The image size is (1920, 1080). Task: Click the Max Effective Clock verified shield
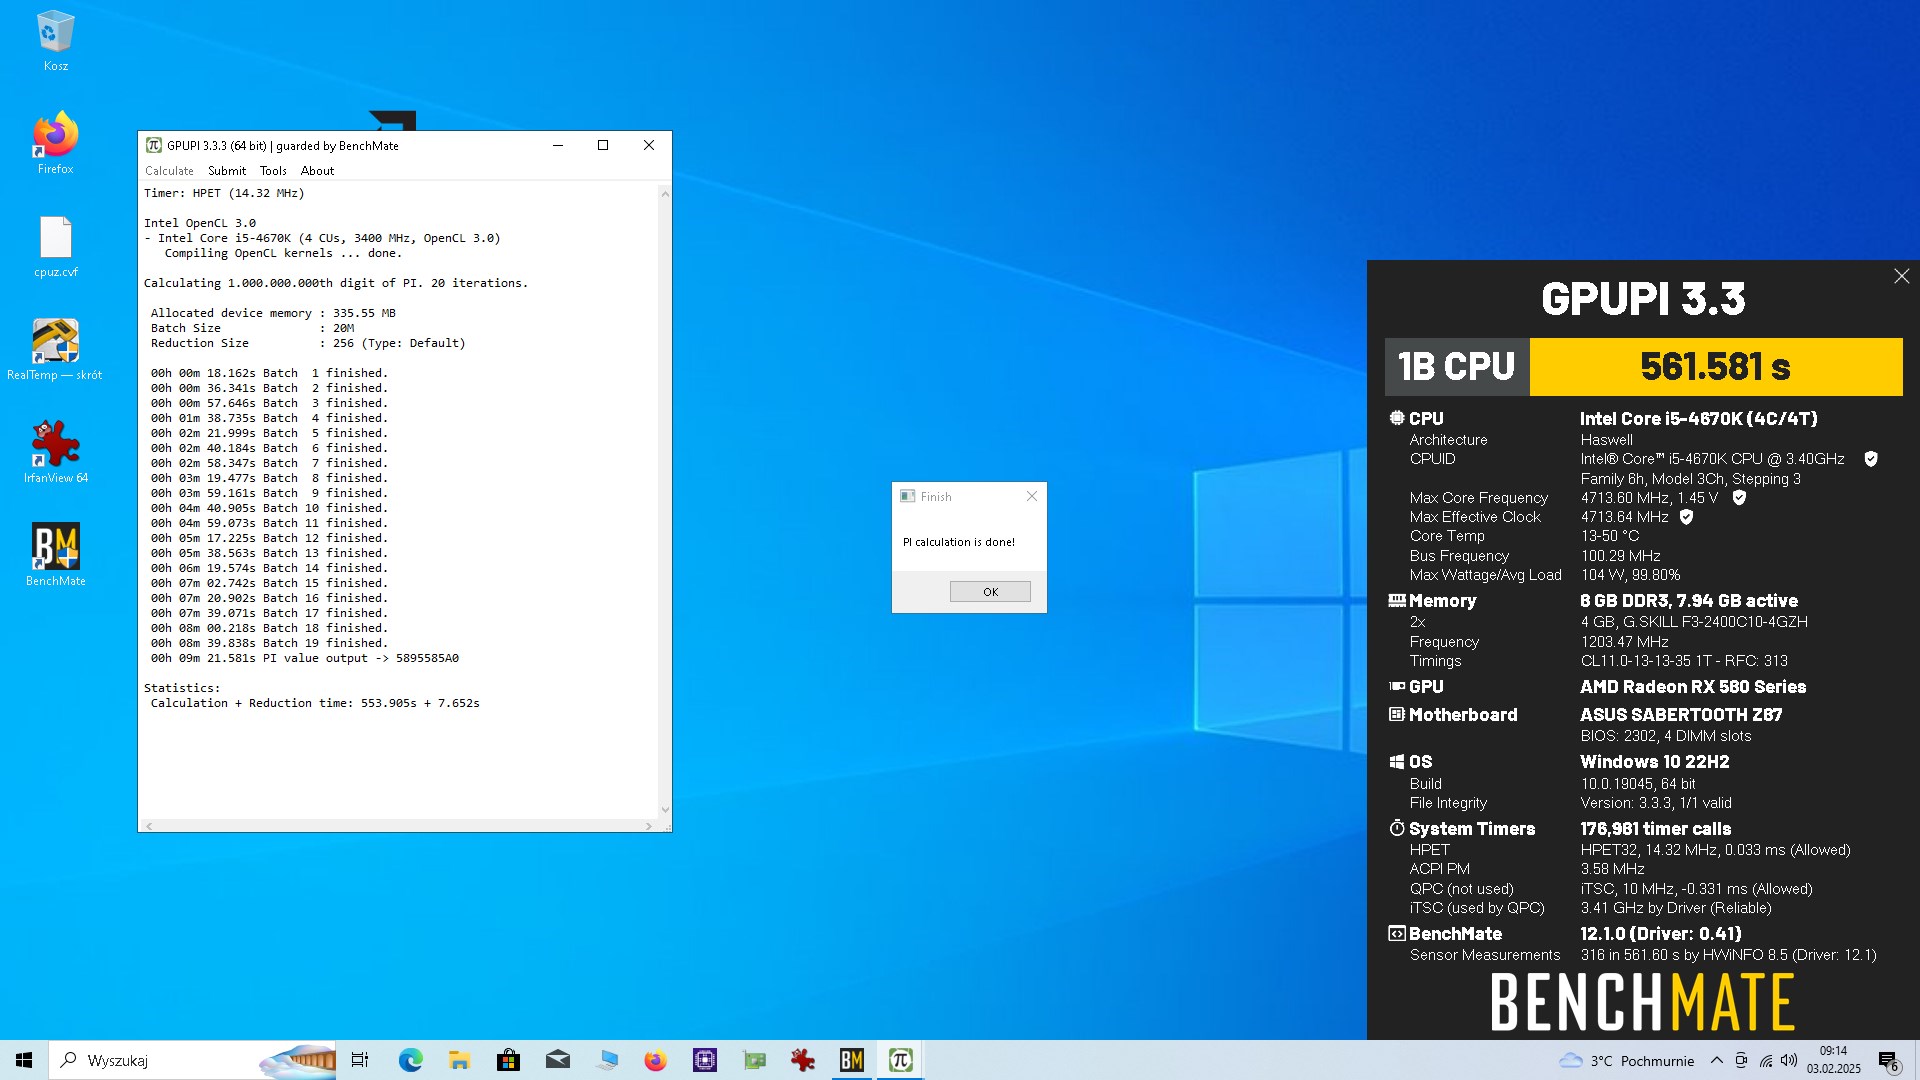coord(1686,517)
